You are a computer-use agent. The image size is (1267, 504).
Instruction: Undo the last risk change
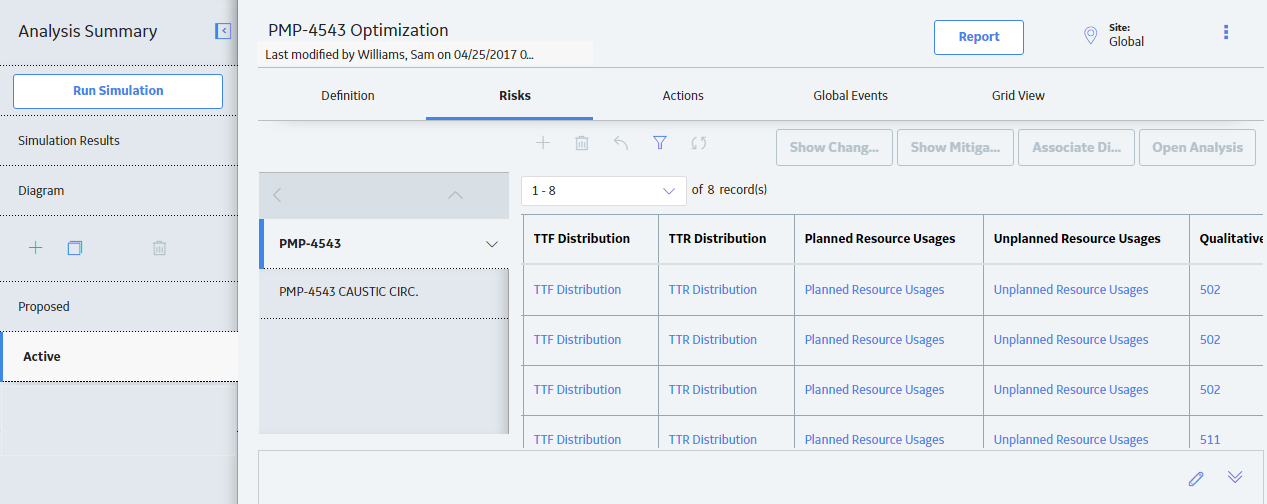pos(621,143)
